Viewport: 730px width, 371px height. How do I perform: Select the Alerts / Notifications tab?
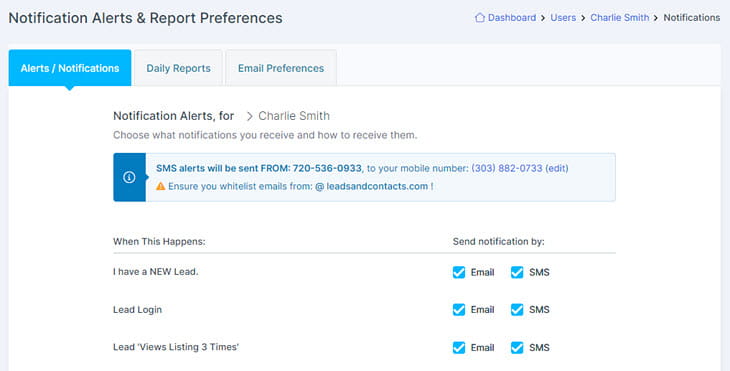[x=70, y=68]
